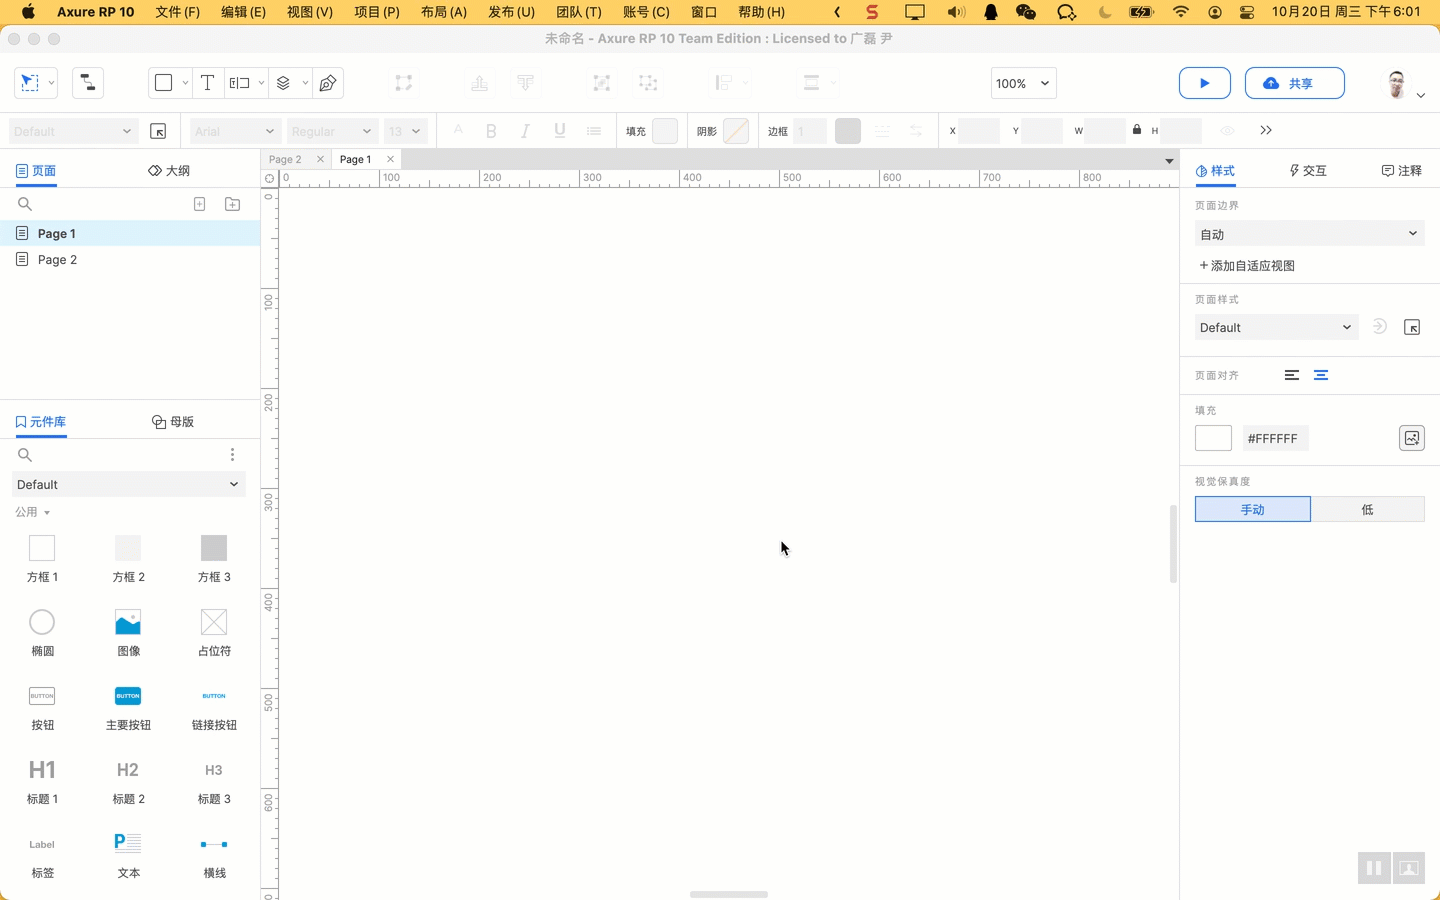This screenshot has width=1440, height=900.
Task: Select the Pen drawing tool
Action: (x=328, y=83)
